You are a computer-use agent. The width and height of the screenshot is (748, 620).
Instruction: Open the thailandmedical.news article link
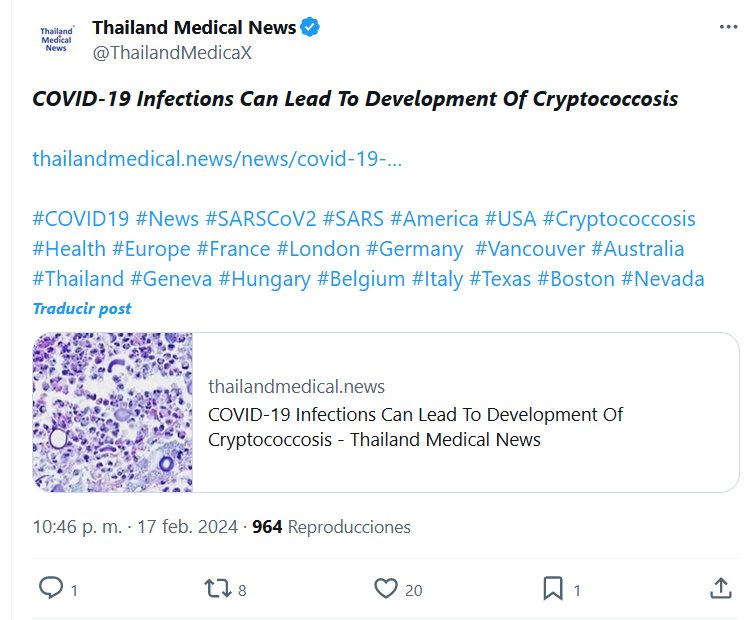point(217,159)
